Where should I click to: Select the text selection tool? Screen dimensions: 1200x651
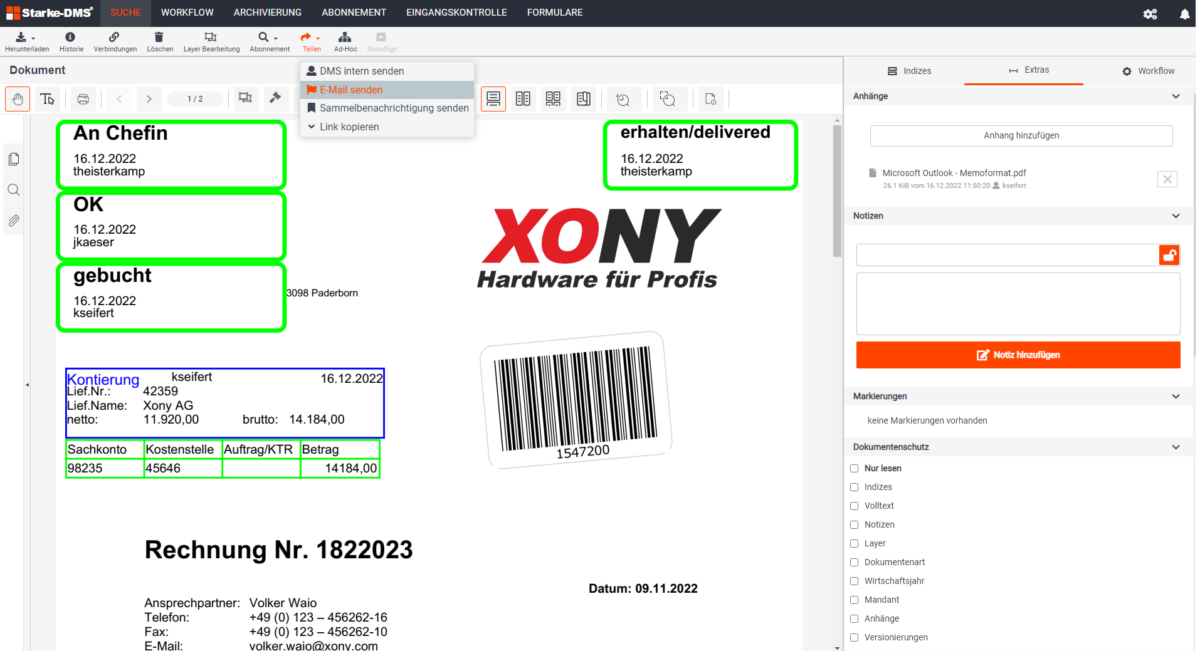47,99
